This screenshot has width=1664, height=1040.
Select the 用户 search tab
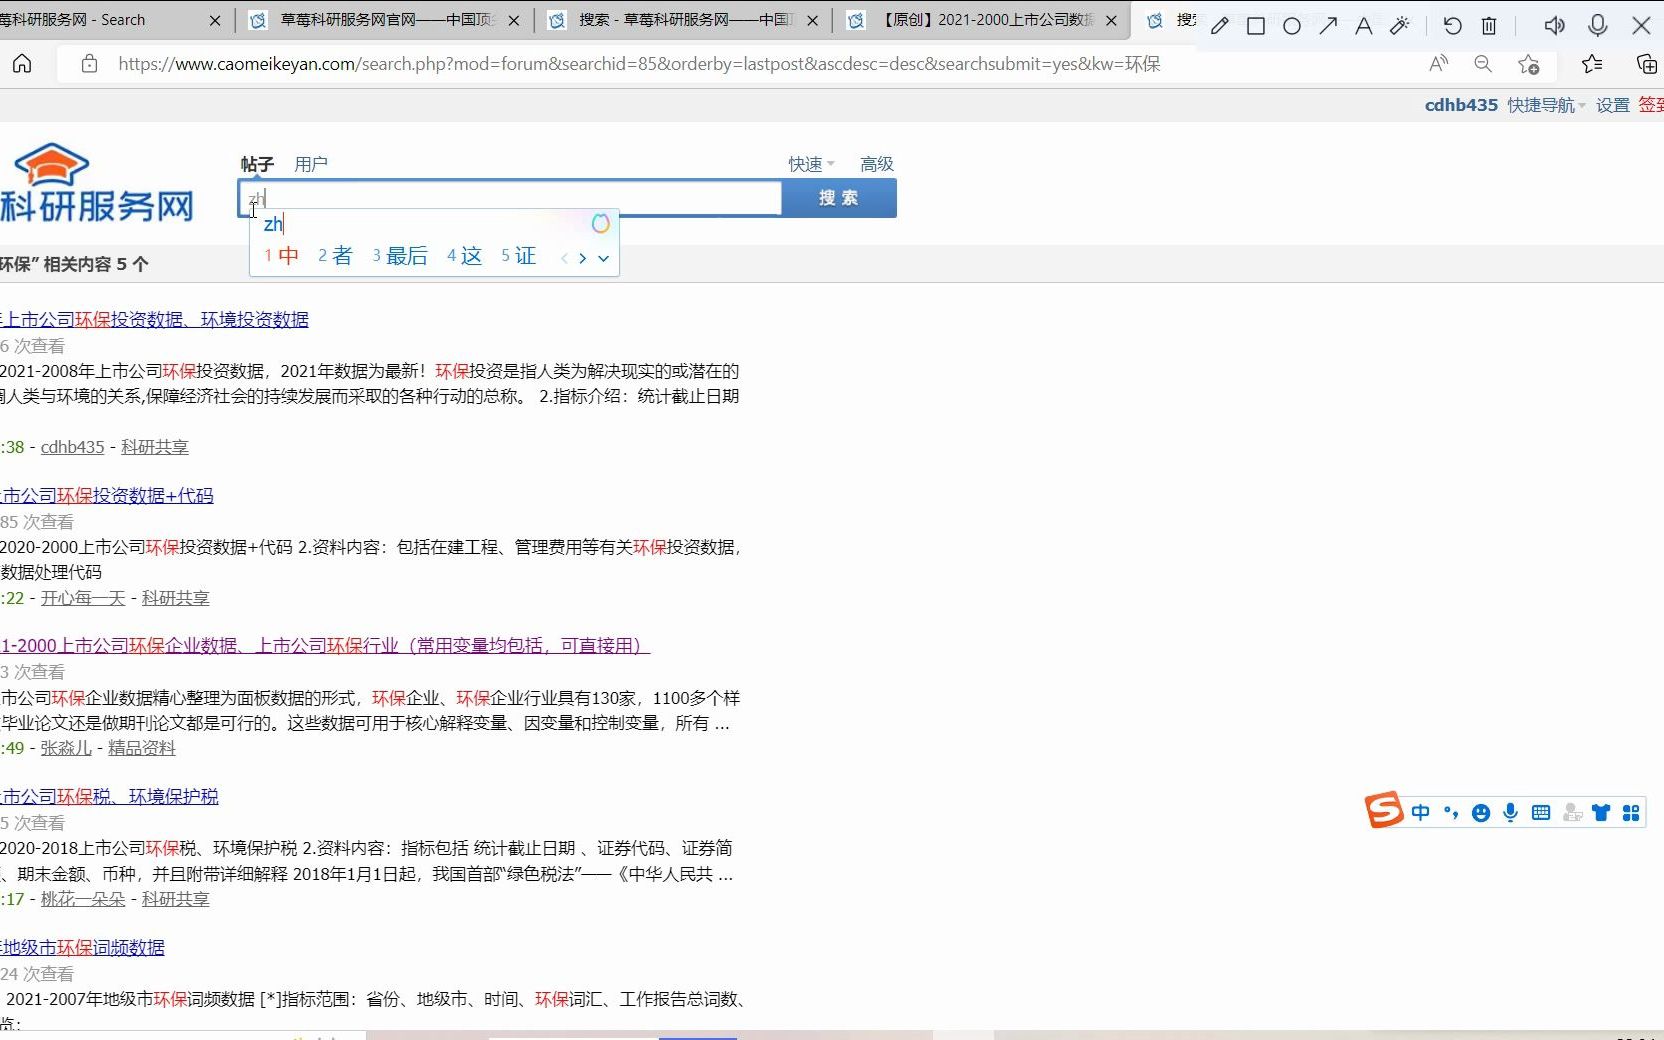311,164
